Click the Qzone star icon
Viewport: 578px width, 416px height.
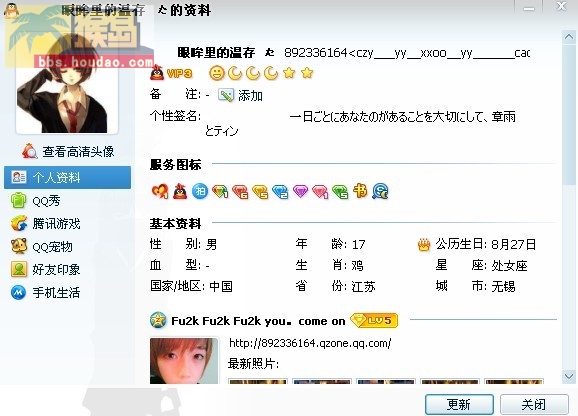(x=158, y=320)
